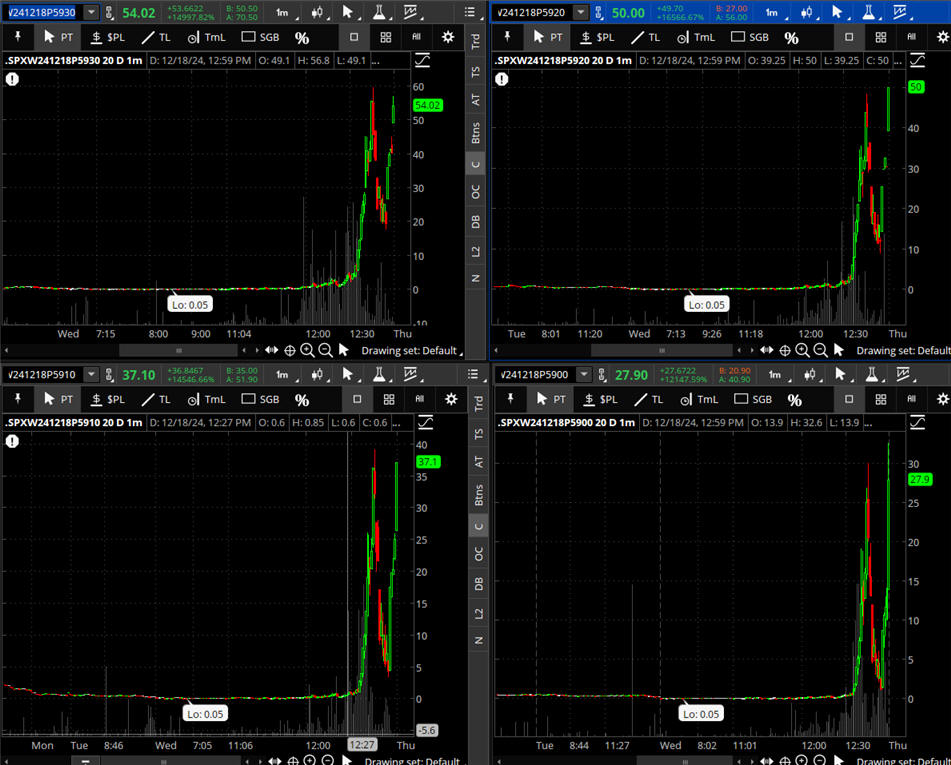Image resolution: width=951 pixels, height=765 pixels.
Task: Open gear settings on P5910 drawing toolbar
Action: click(447, 399)
